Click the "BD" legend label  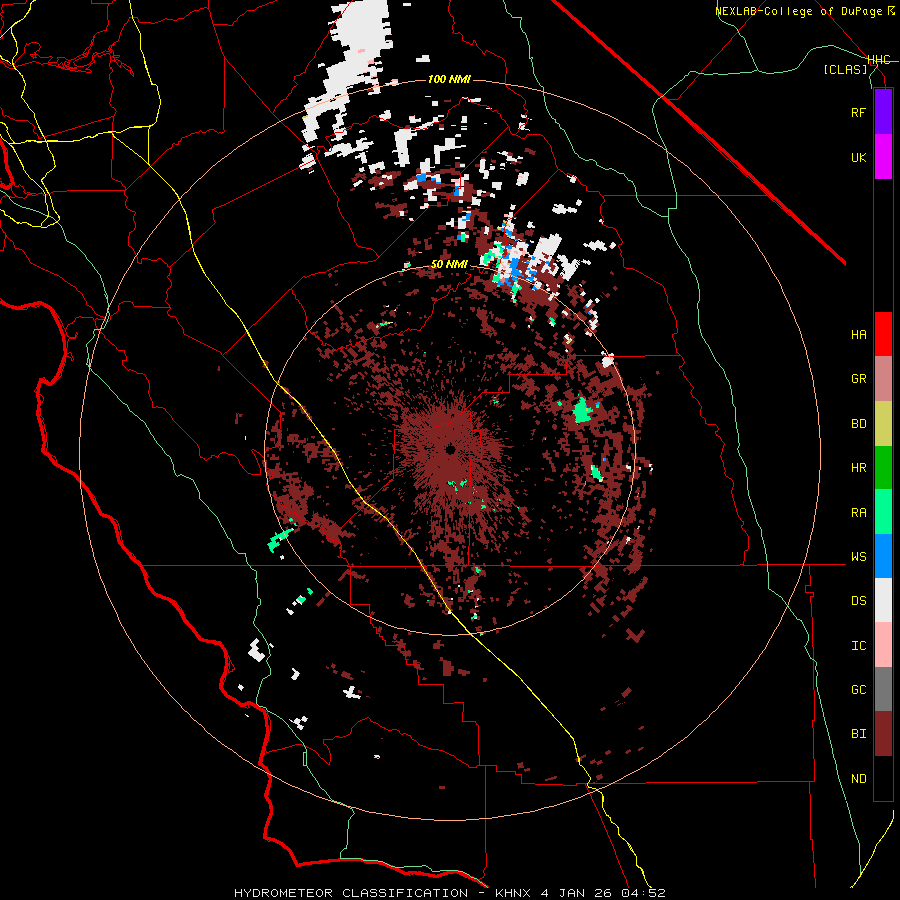(x=858, y=424)
